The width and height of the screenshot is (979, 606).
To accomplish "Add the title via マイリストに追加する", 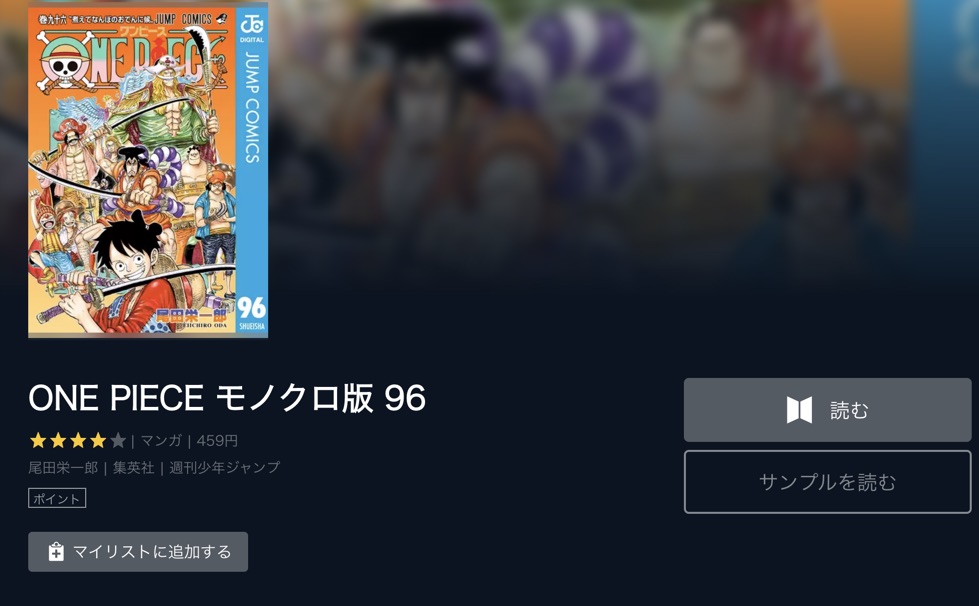I will (138, 552).
